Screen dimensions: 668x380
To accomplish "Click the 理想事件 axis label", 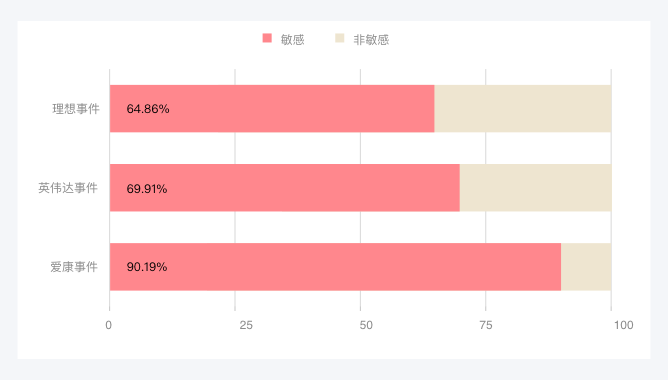I will point(76,109).
